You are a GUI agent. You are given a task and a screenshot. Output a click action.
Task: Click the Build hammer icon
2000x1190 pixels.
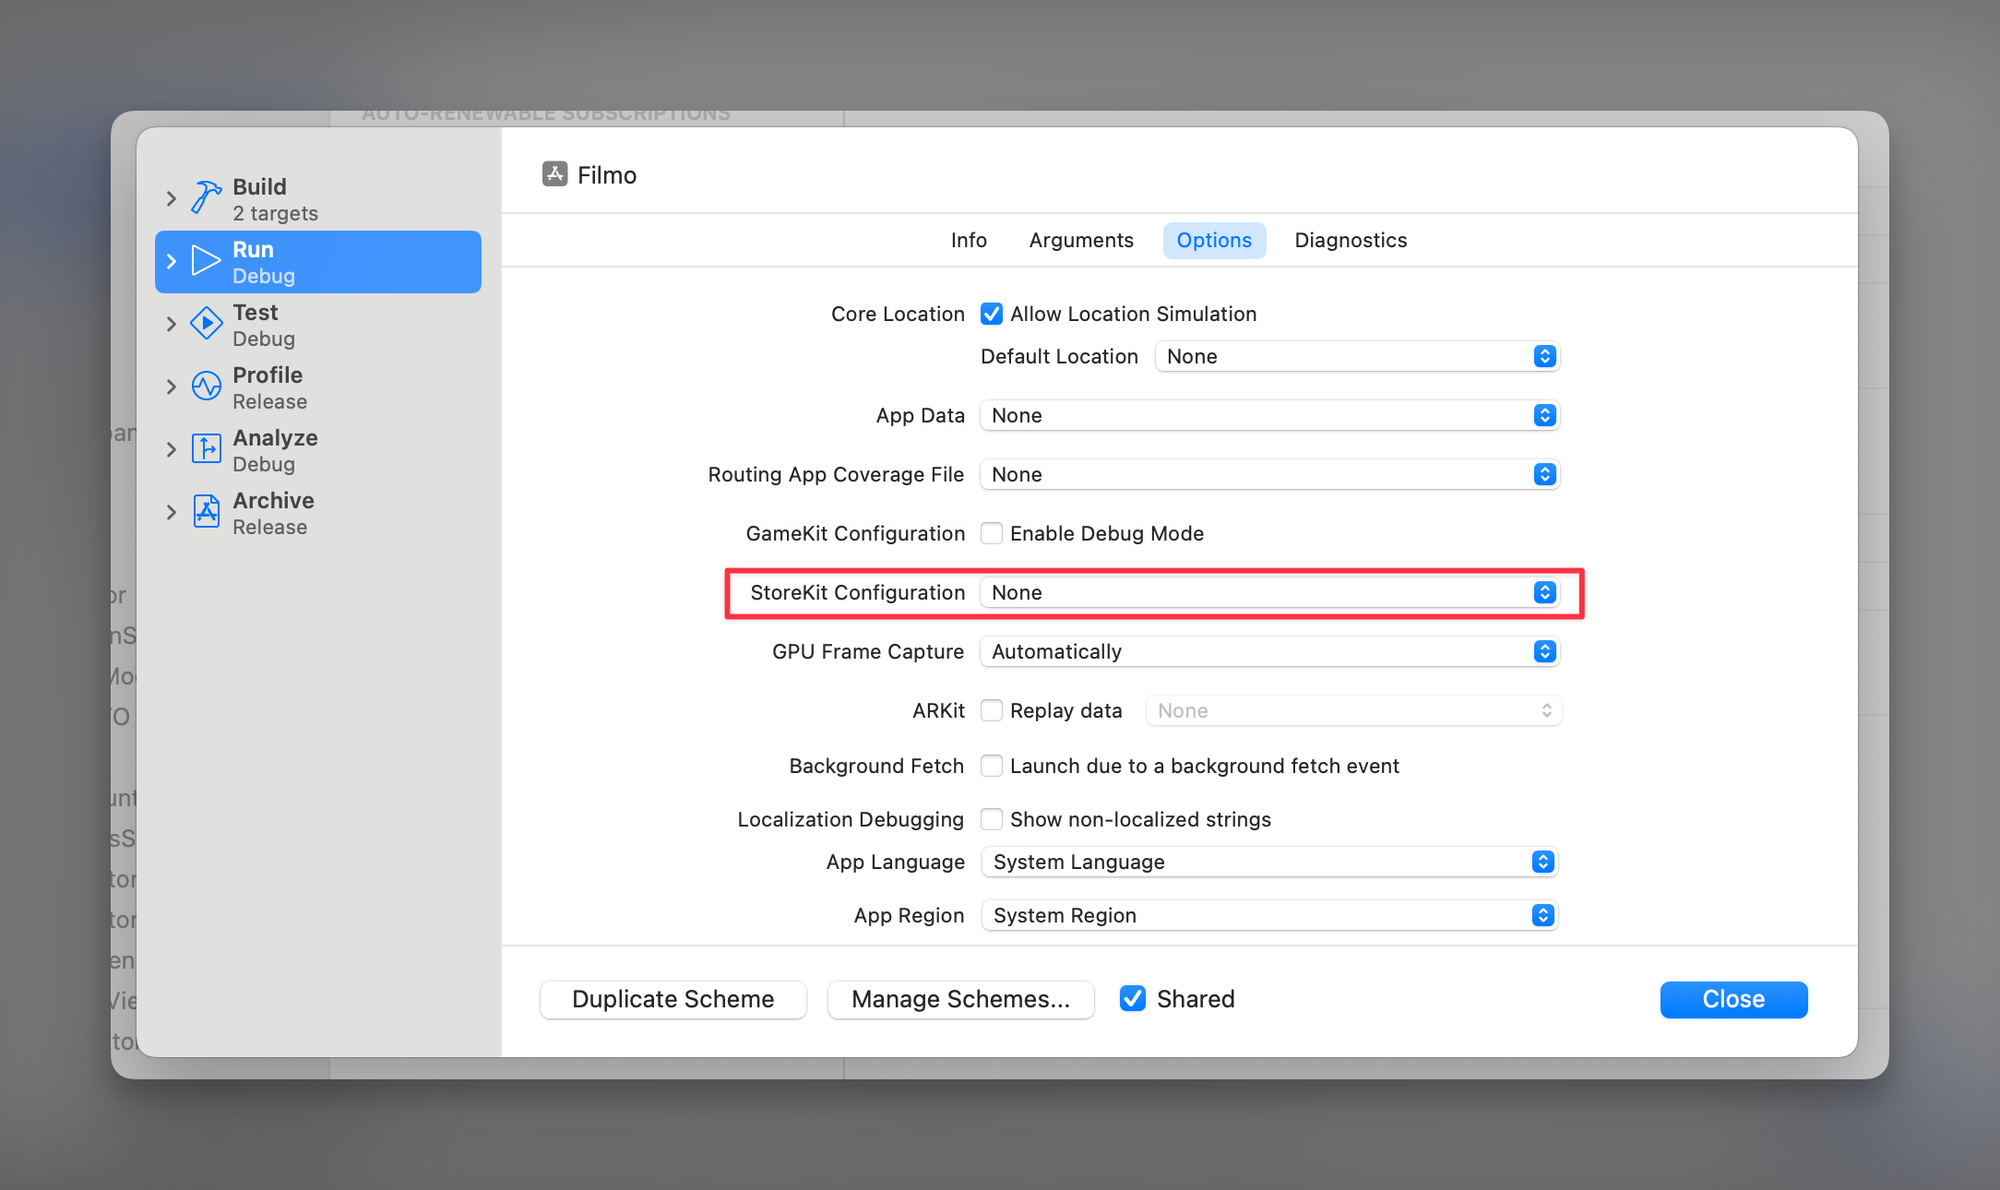click(206, 198)
